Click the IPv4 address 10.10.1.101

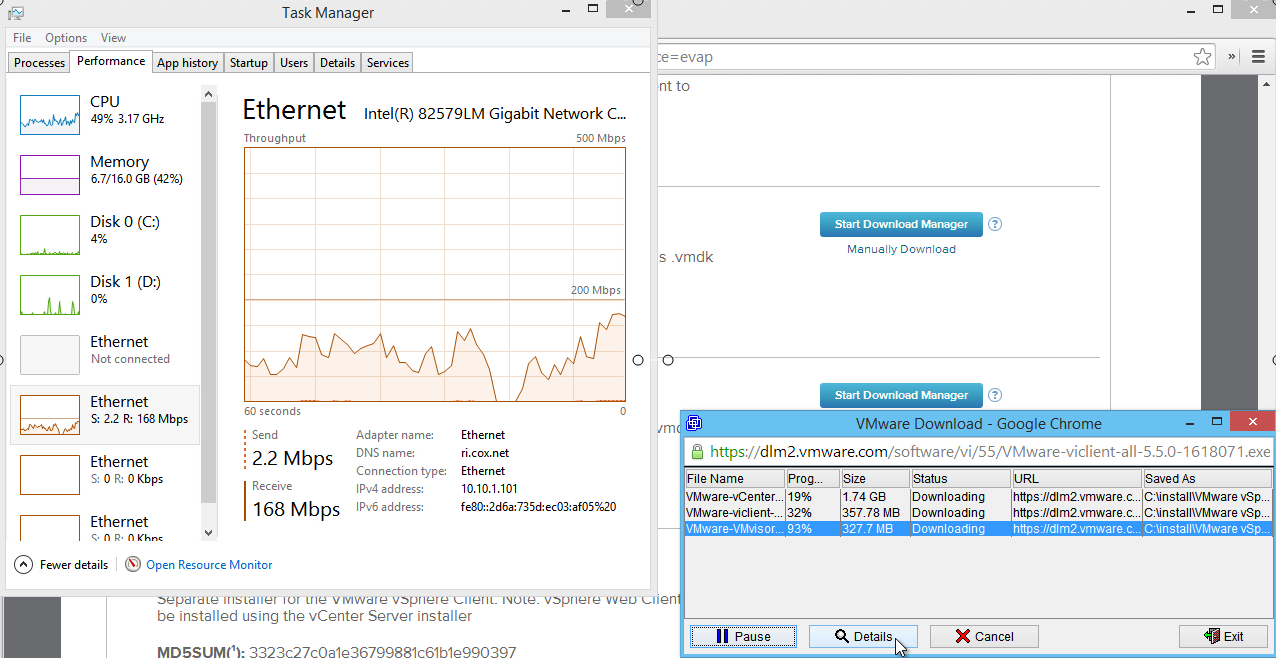[489, 489]
